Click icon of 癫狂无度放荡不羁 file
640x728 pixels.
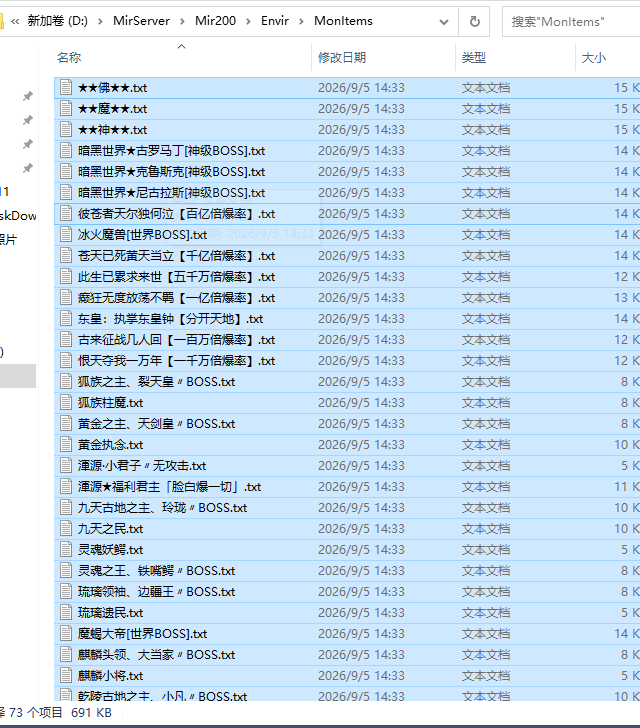[66, 297]
